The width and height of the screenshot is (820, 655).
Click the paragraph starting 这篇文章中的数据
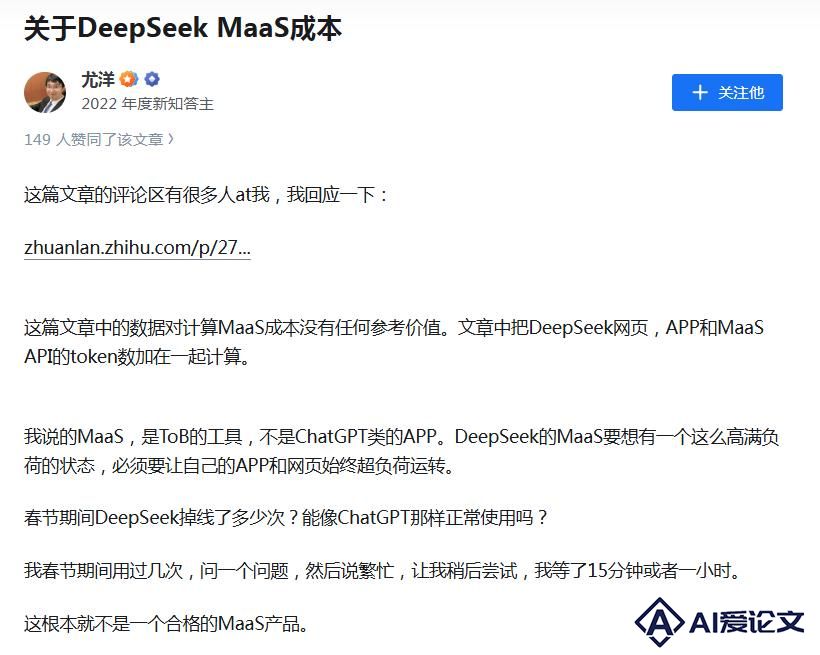tap(394, 342)
